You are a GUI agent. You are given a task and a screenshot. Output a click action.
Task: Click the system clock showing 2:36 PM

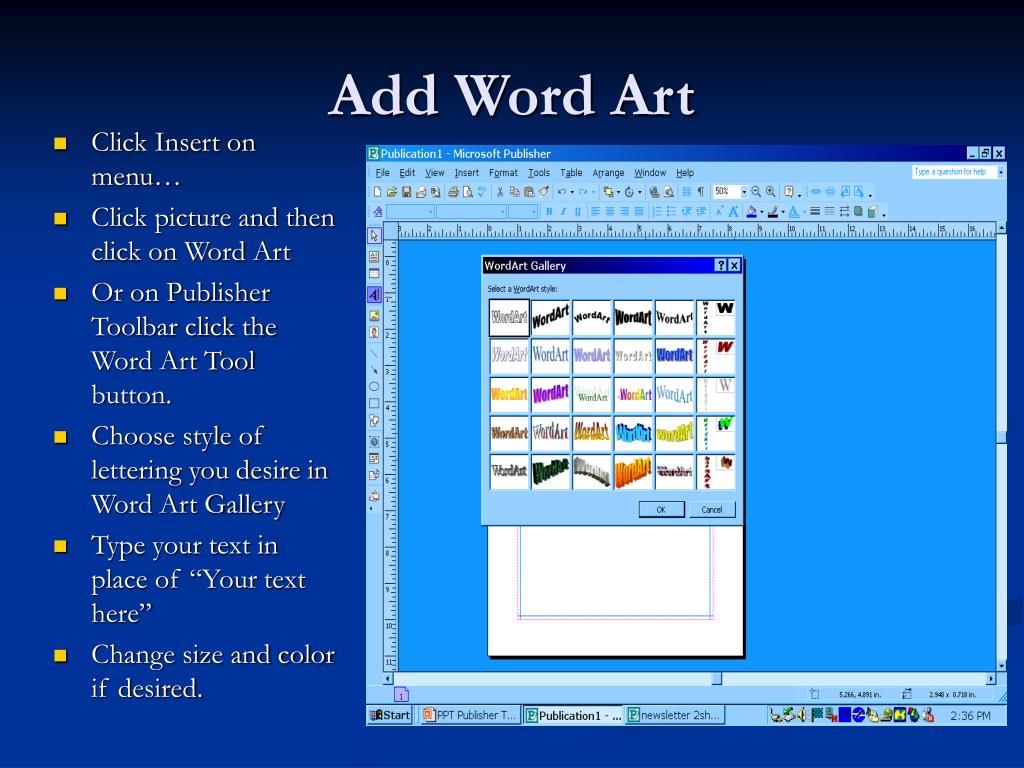970,716
